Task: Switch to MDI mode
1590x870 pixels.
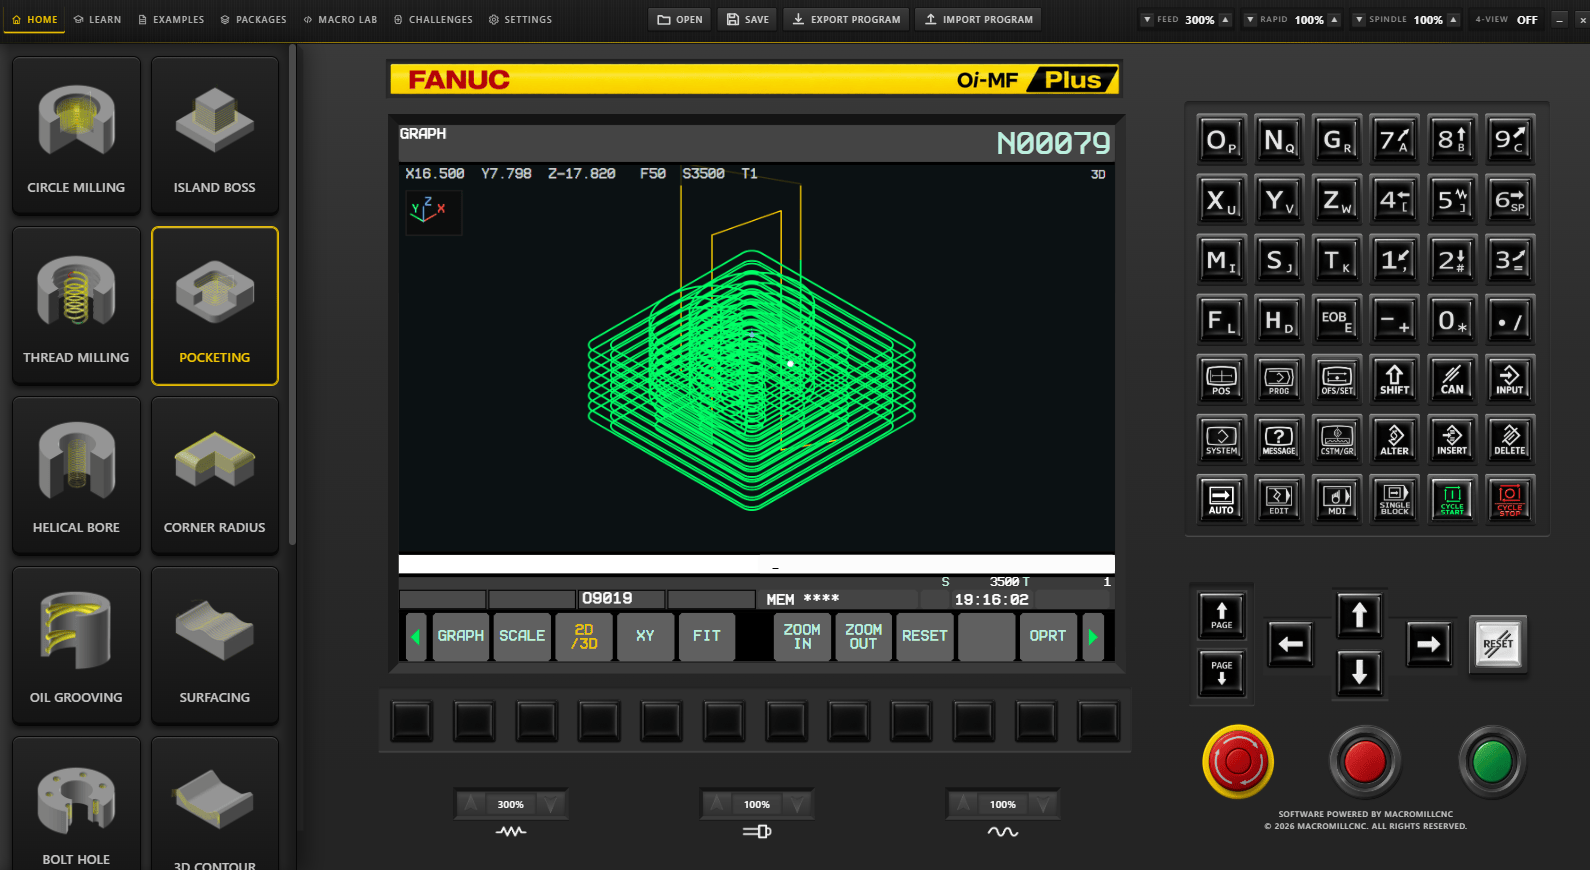Action: (x=1337, y=499)
